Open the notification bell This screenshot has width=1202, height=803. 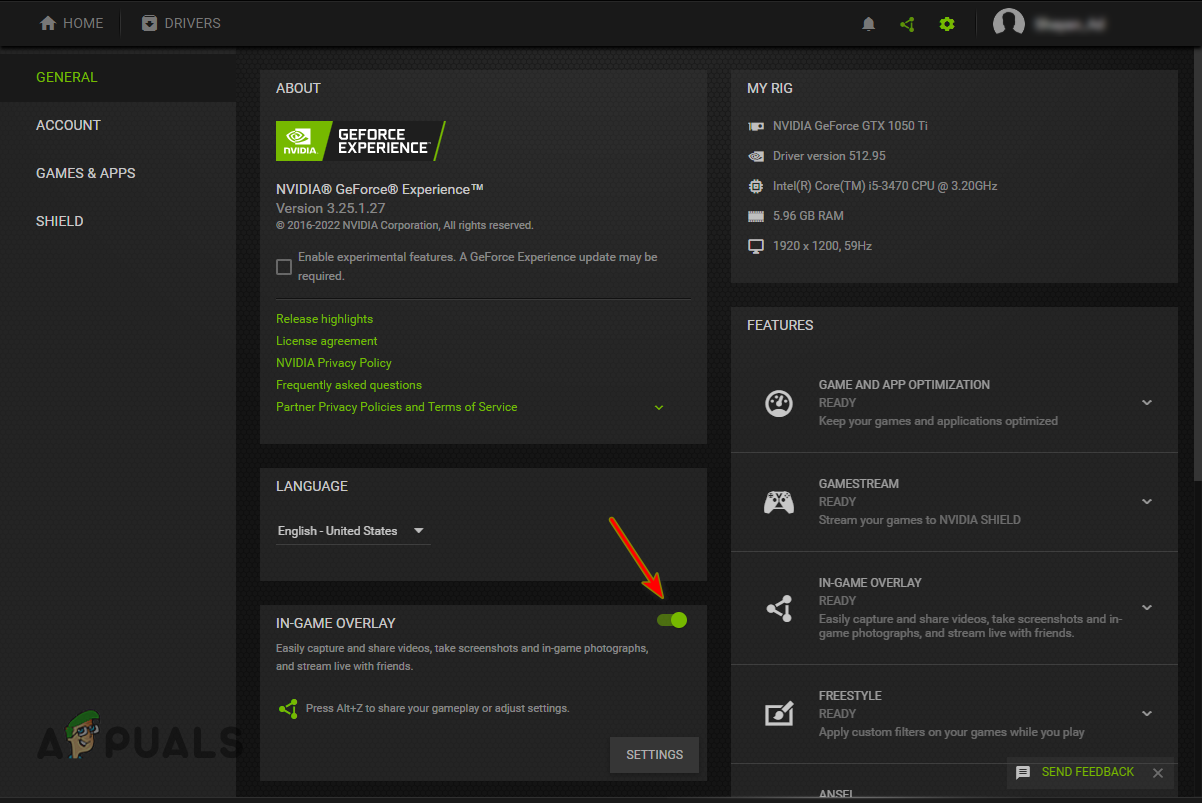868,23
